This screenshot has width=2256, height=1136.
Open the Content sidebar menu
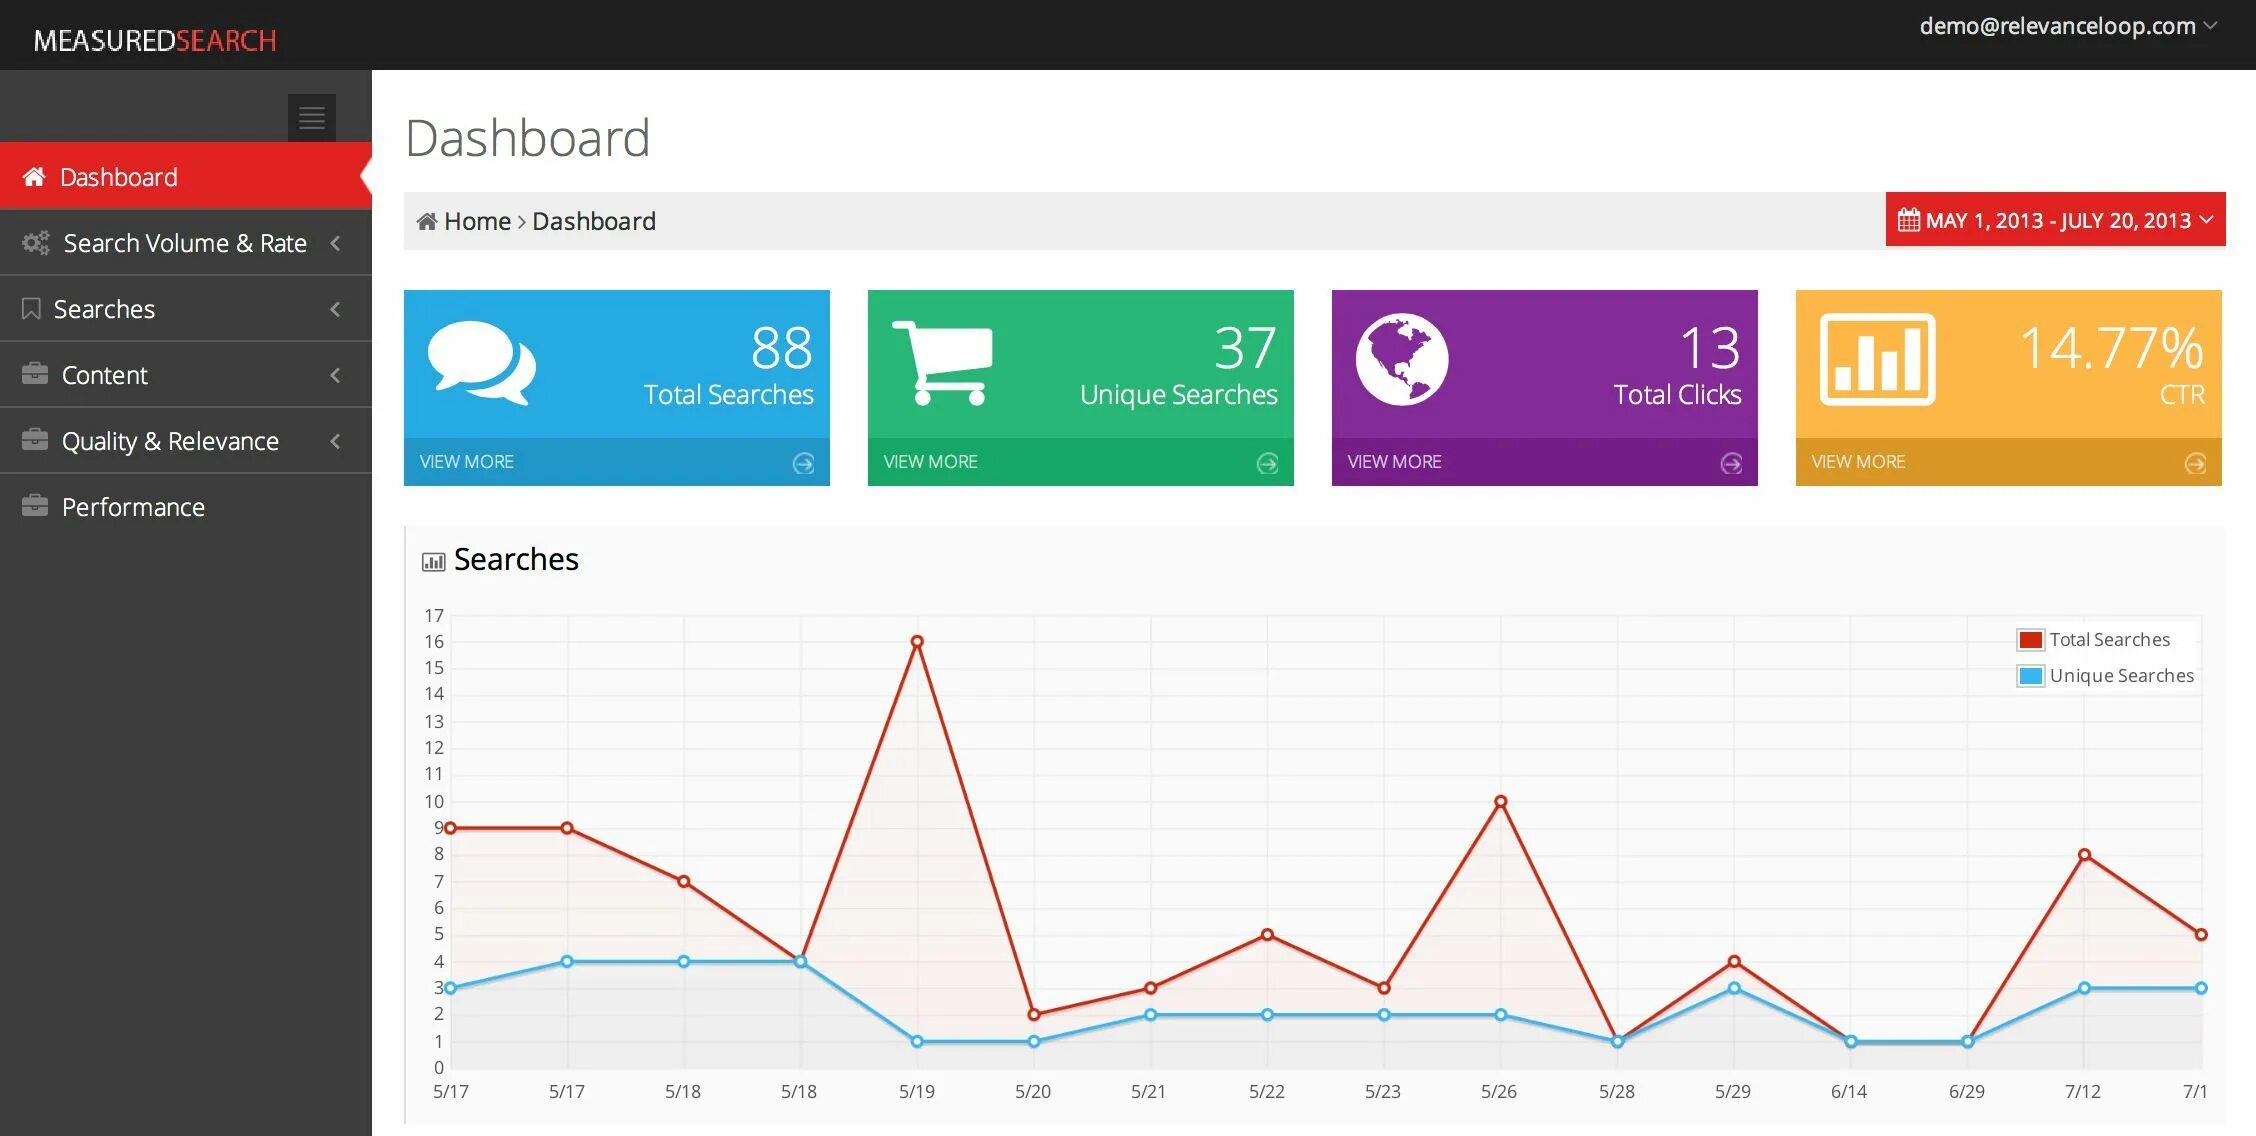105,375
